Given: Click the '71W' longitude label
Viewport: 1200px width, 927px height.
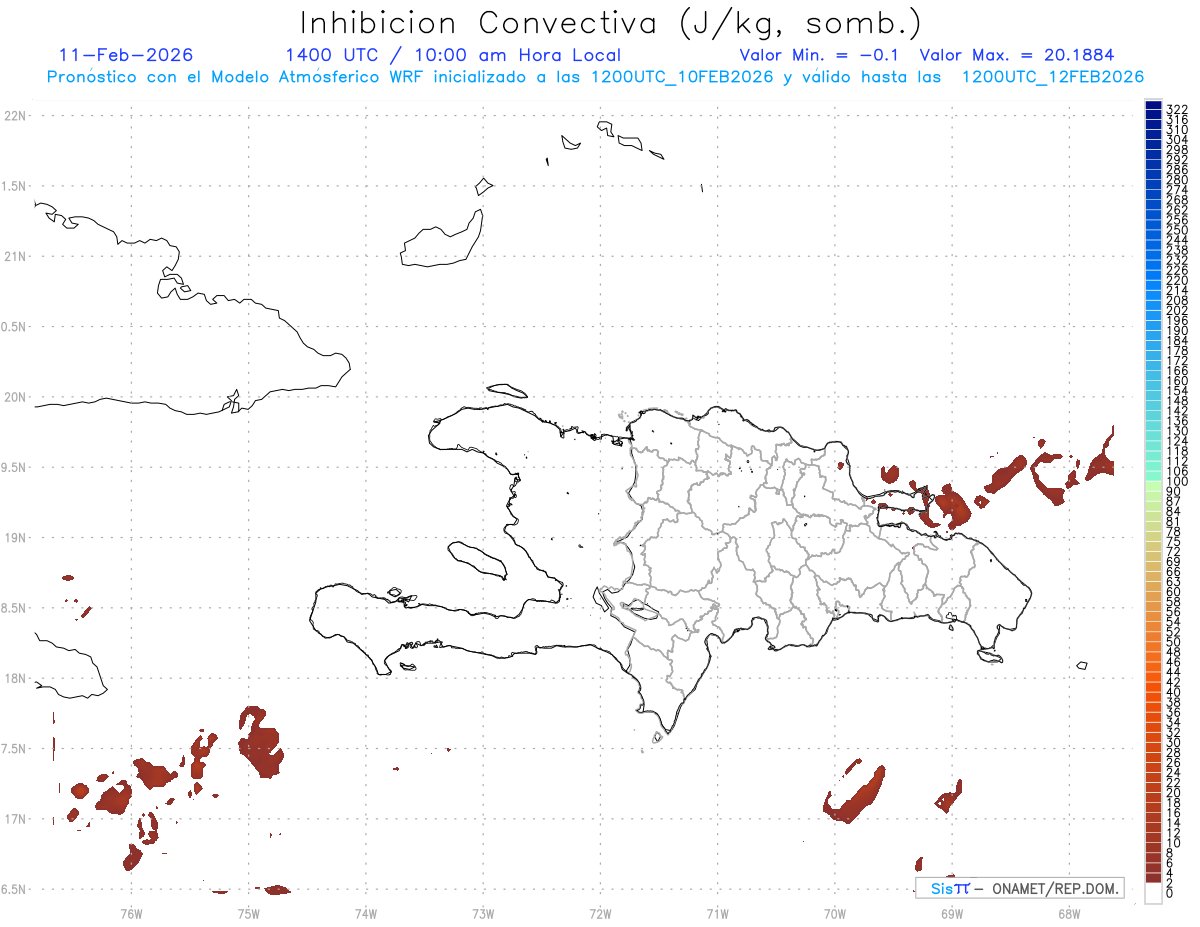Looking at the screenshot, I should coord(717,913).
